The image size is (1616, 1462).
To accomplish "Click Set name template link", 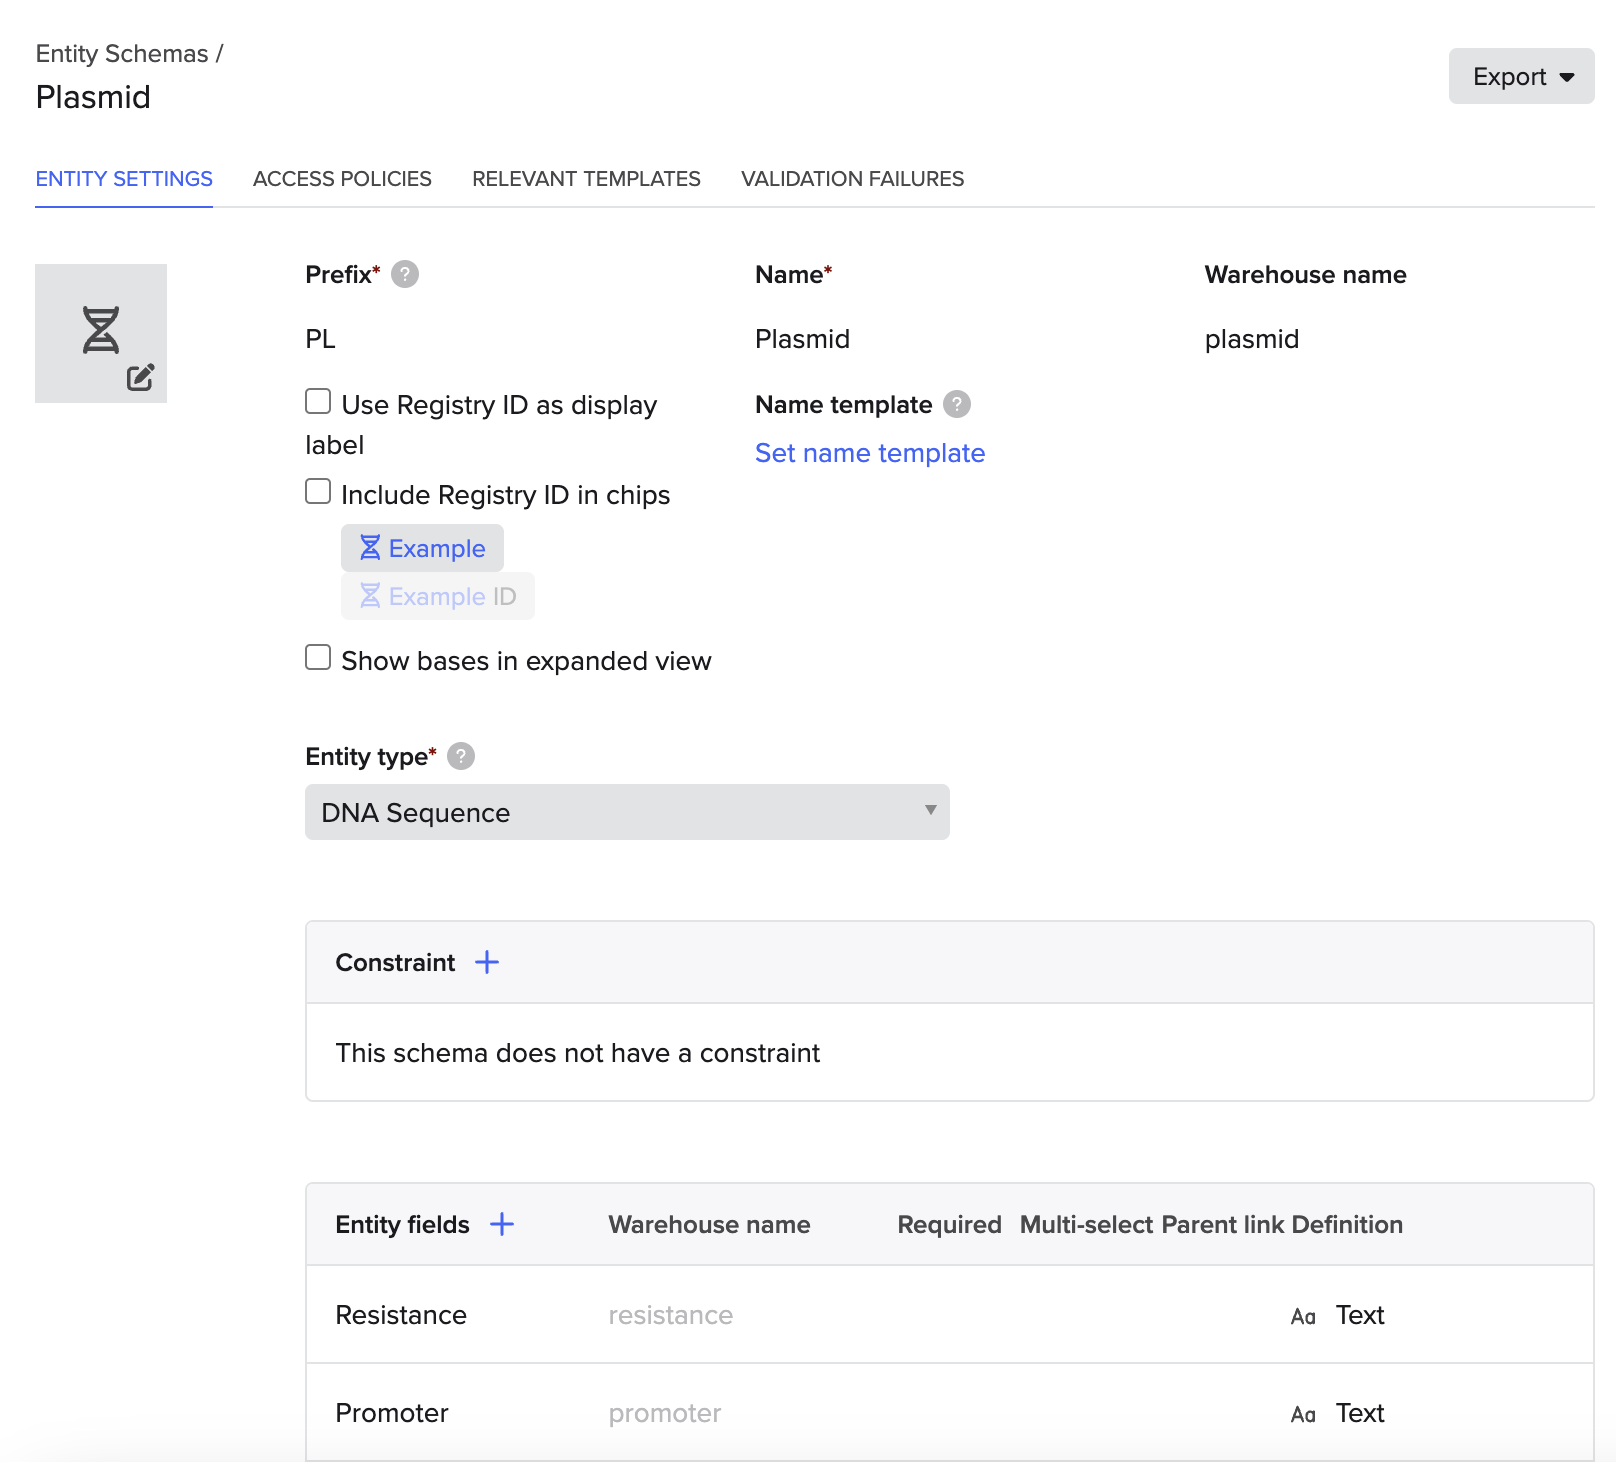I will (x=870, y=453).
